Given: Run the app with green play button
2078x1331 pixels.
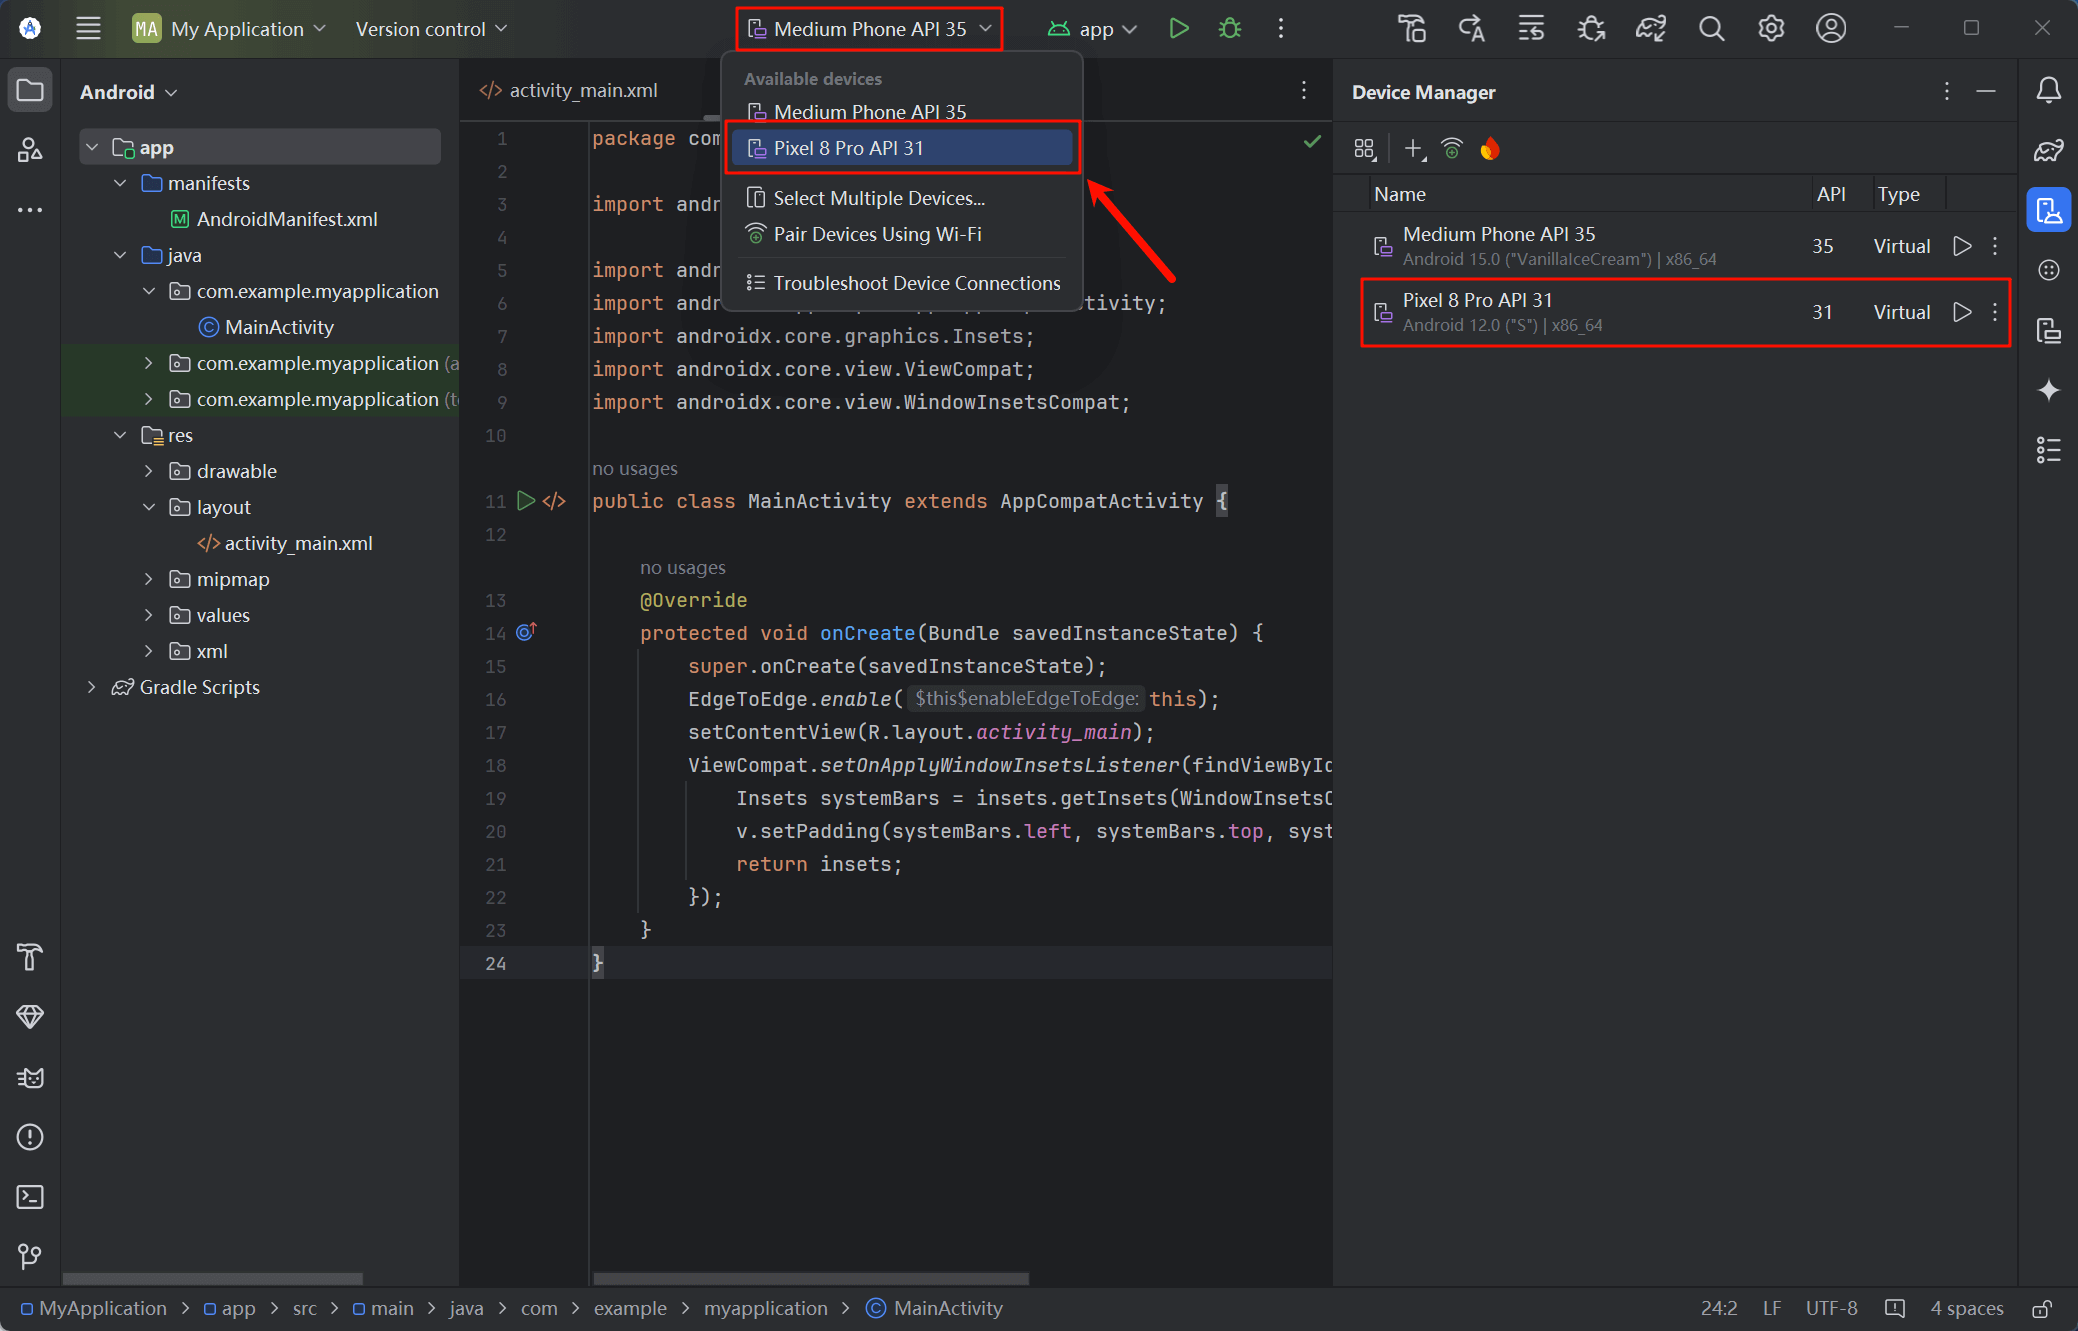Looking at the screenshot, I should pos(1179,29).
